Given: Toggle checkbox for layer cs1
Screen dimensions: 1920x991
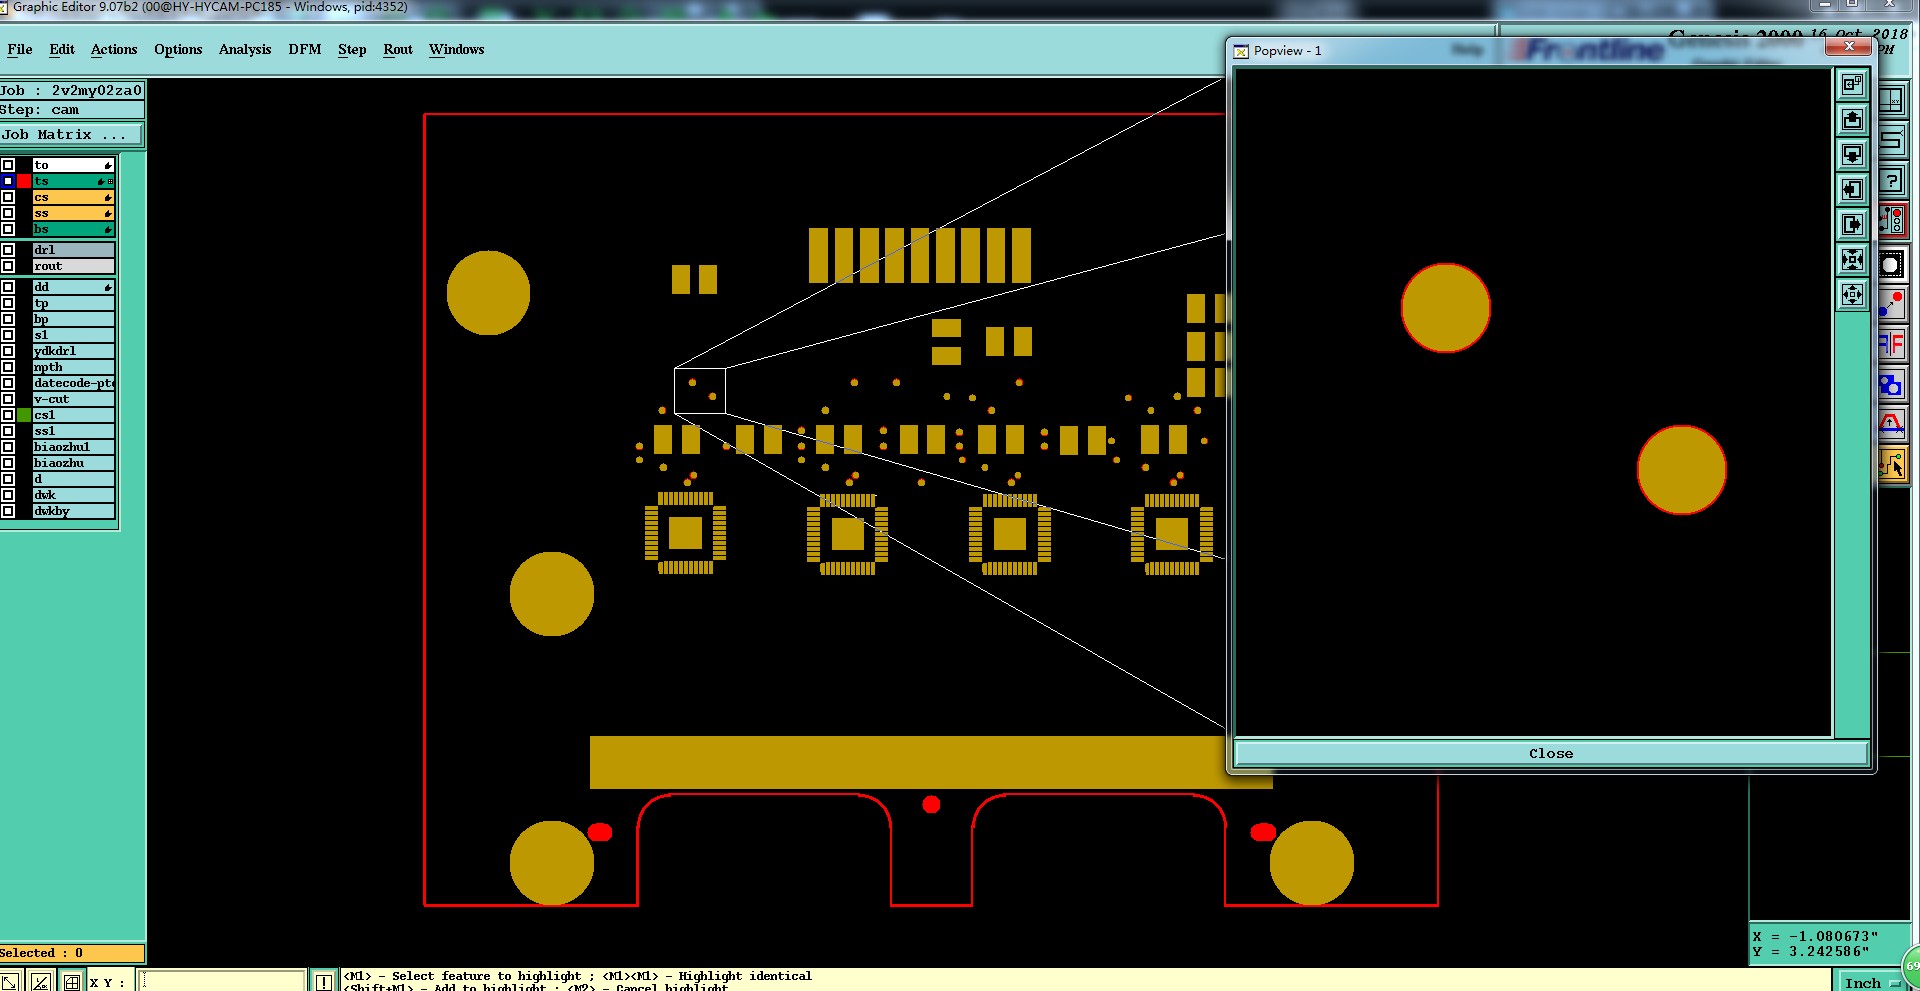Looking at the screenshot, I should (x=8, y=415).
